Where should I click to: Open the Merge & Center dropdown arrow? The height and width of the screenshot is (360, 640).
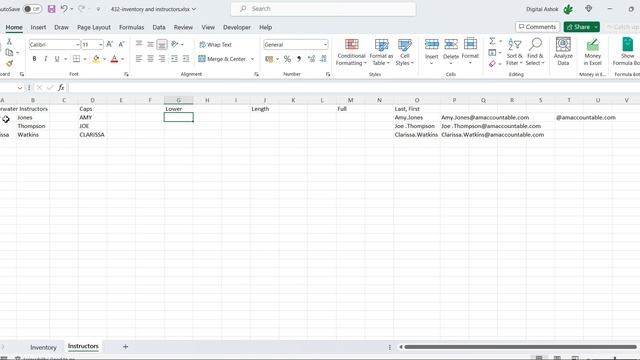[x=252, y=59]
